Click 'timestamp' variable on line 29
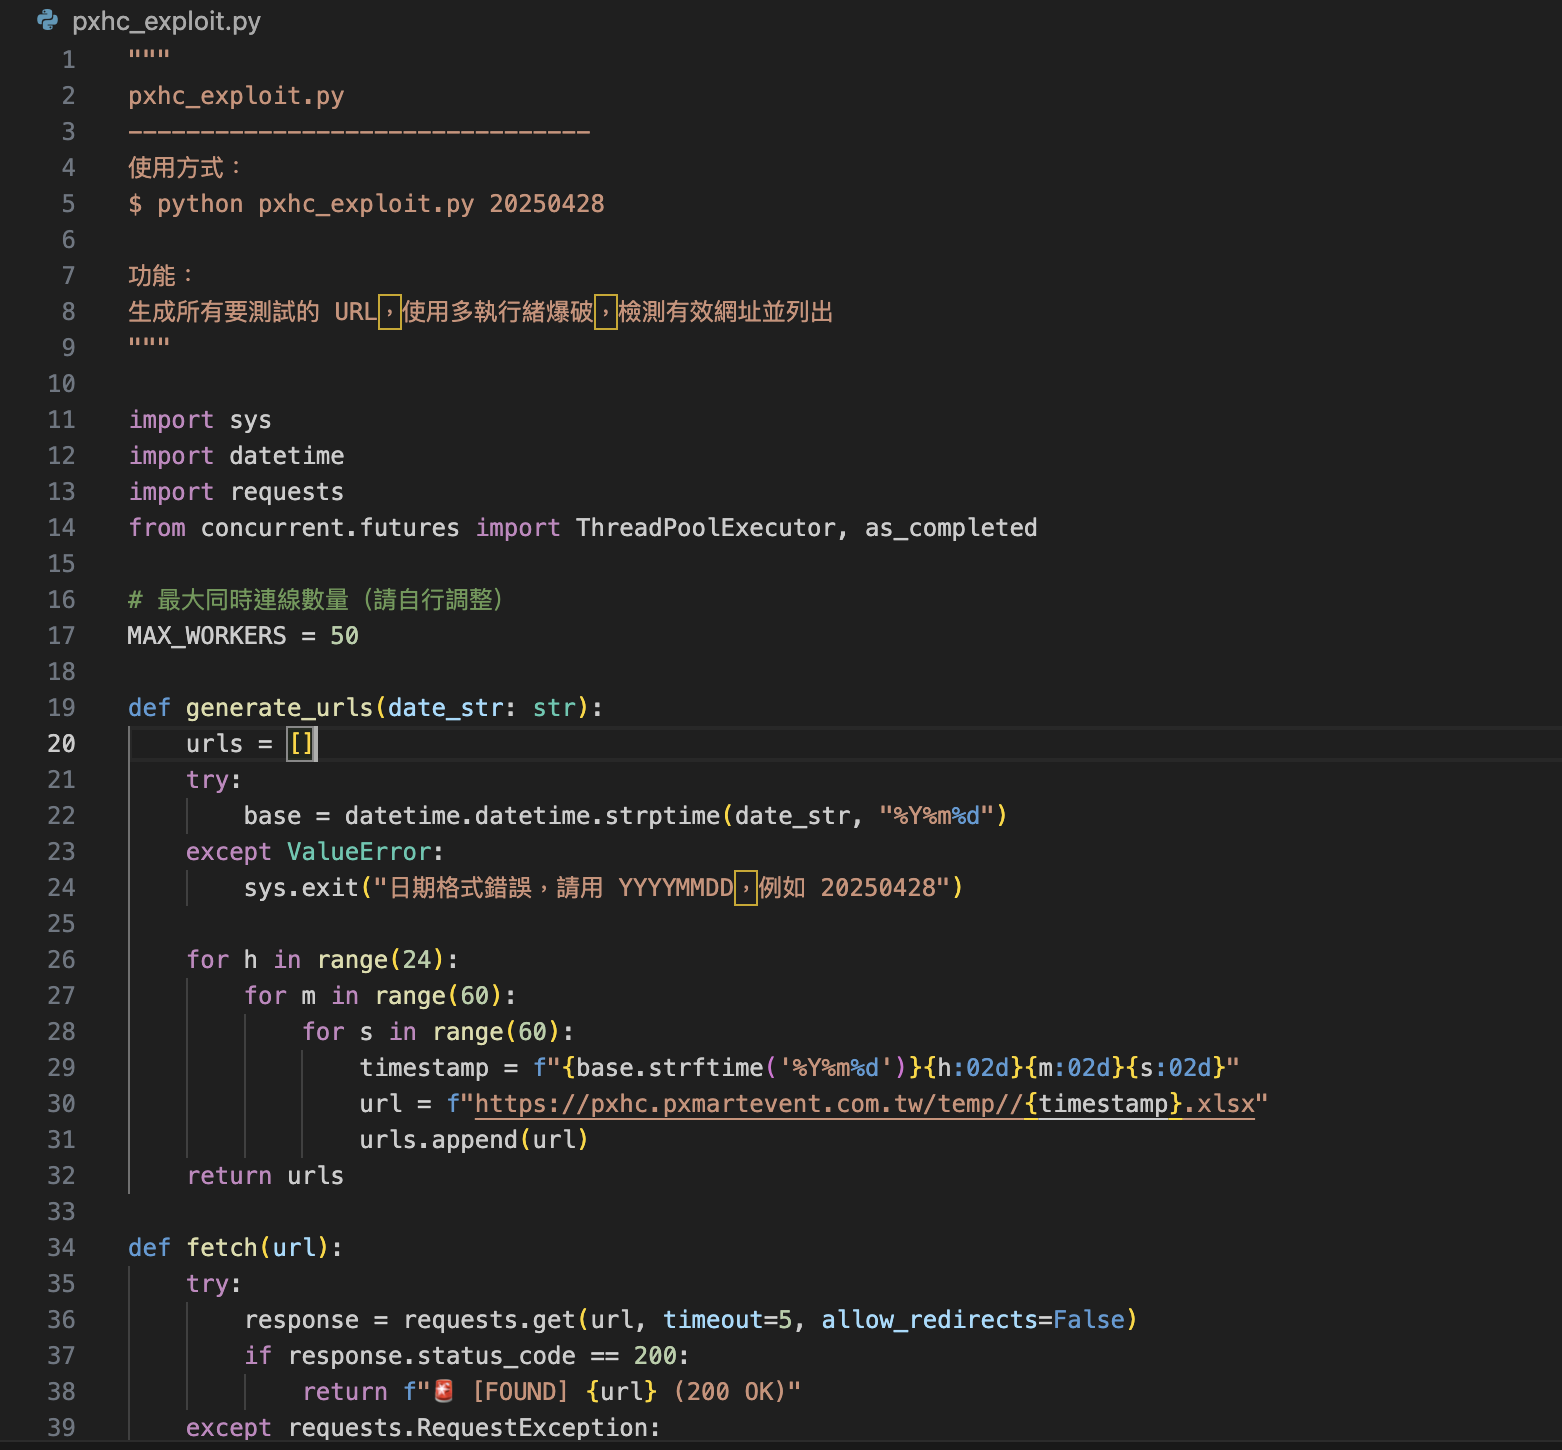This screenshot has width=1562, height=1450. (424, 1068)
